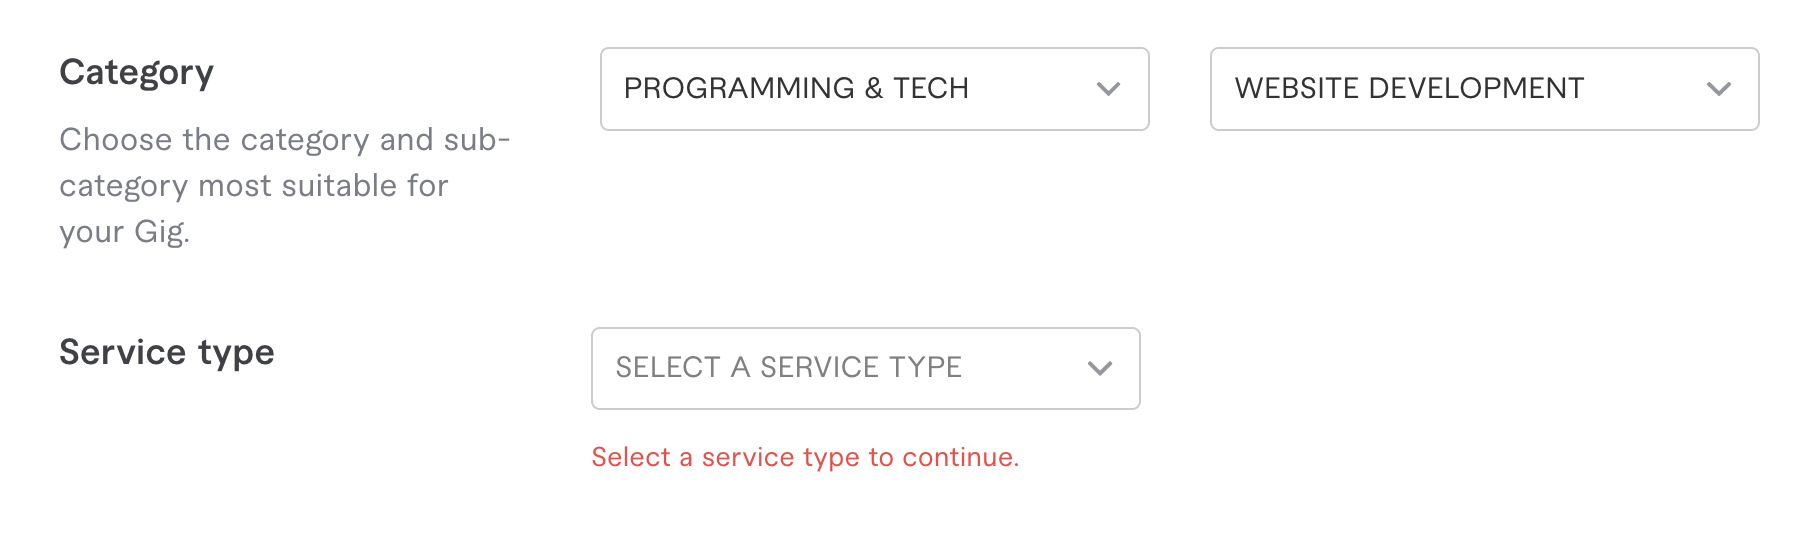Click the chevron arrow beside PROGRAMMING & TECH
1804x536 pixels.
(1108, 89)
